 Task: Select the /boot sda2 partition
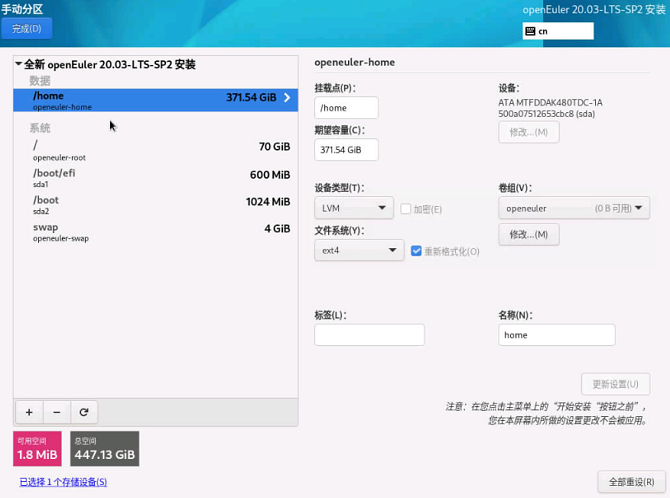pyautogui.click(x=155, y=204)
